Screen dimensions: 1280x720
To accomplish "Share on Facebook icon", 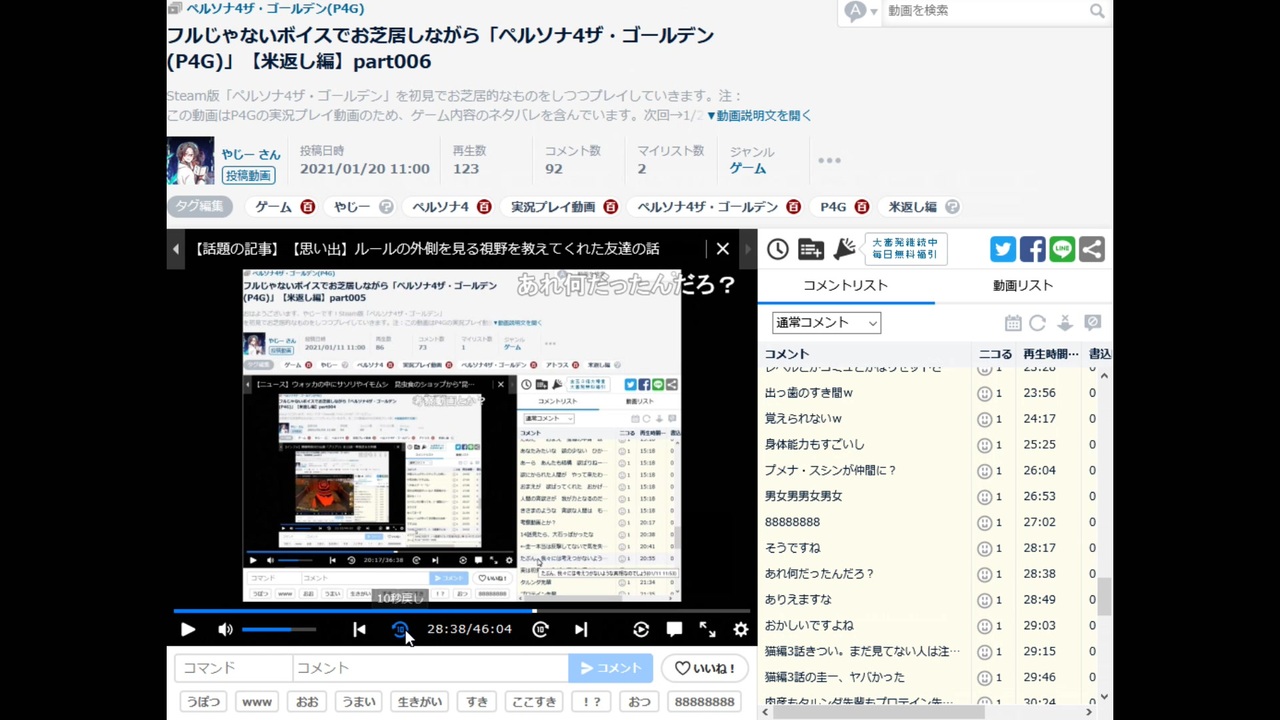I will point(1033,249).
